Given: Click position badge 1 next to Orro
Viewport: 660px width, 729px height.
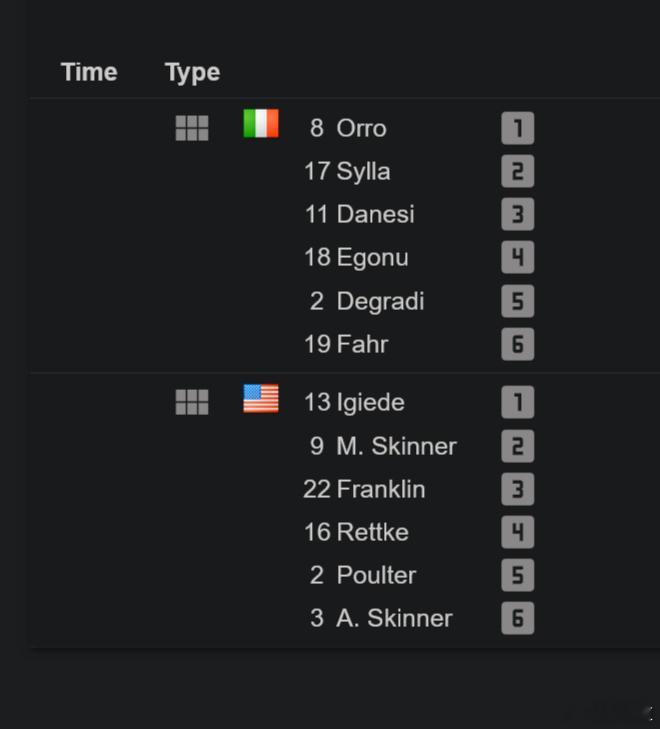Looking at the screenshot, I should point(517,128).
